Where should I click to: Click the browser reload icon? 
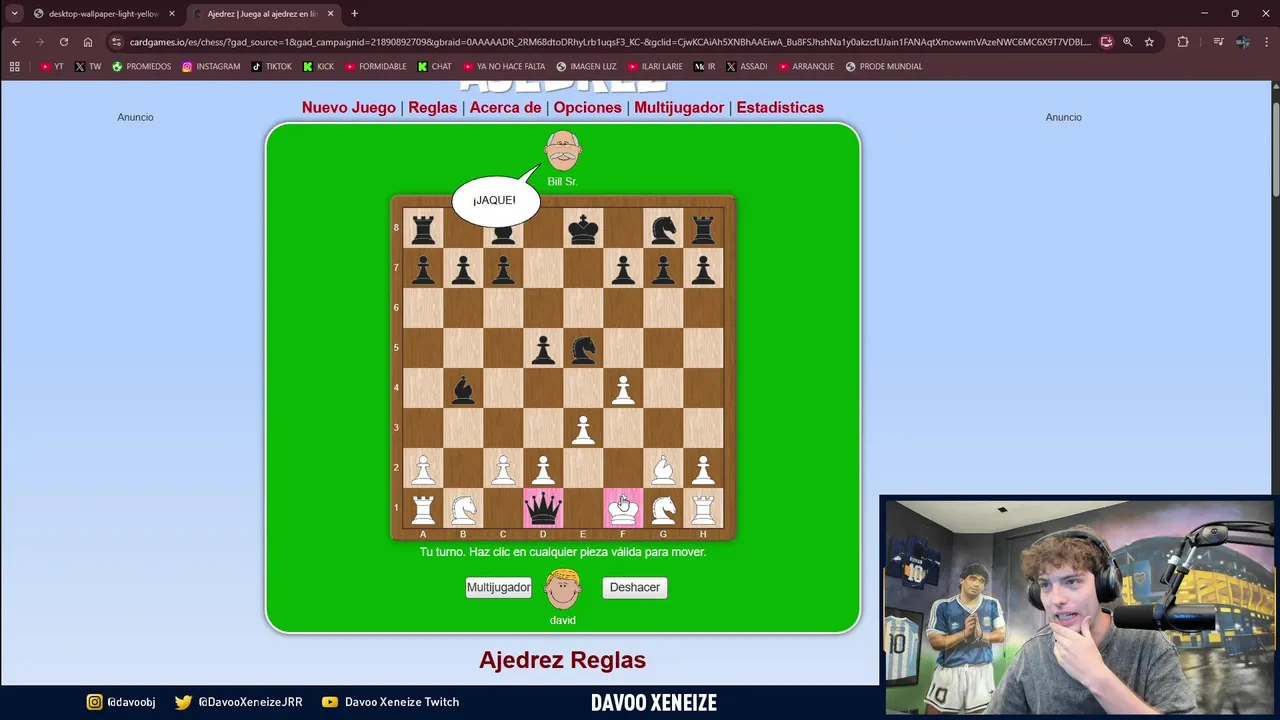pos(64,42)
